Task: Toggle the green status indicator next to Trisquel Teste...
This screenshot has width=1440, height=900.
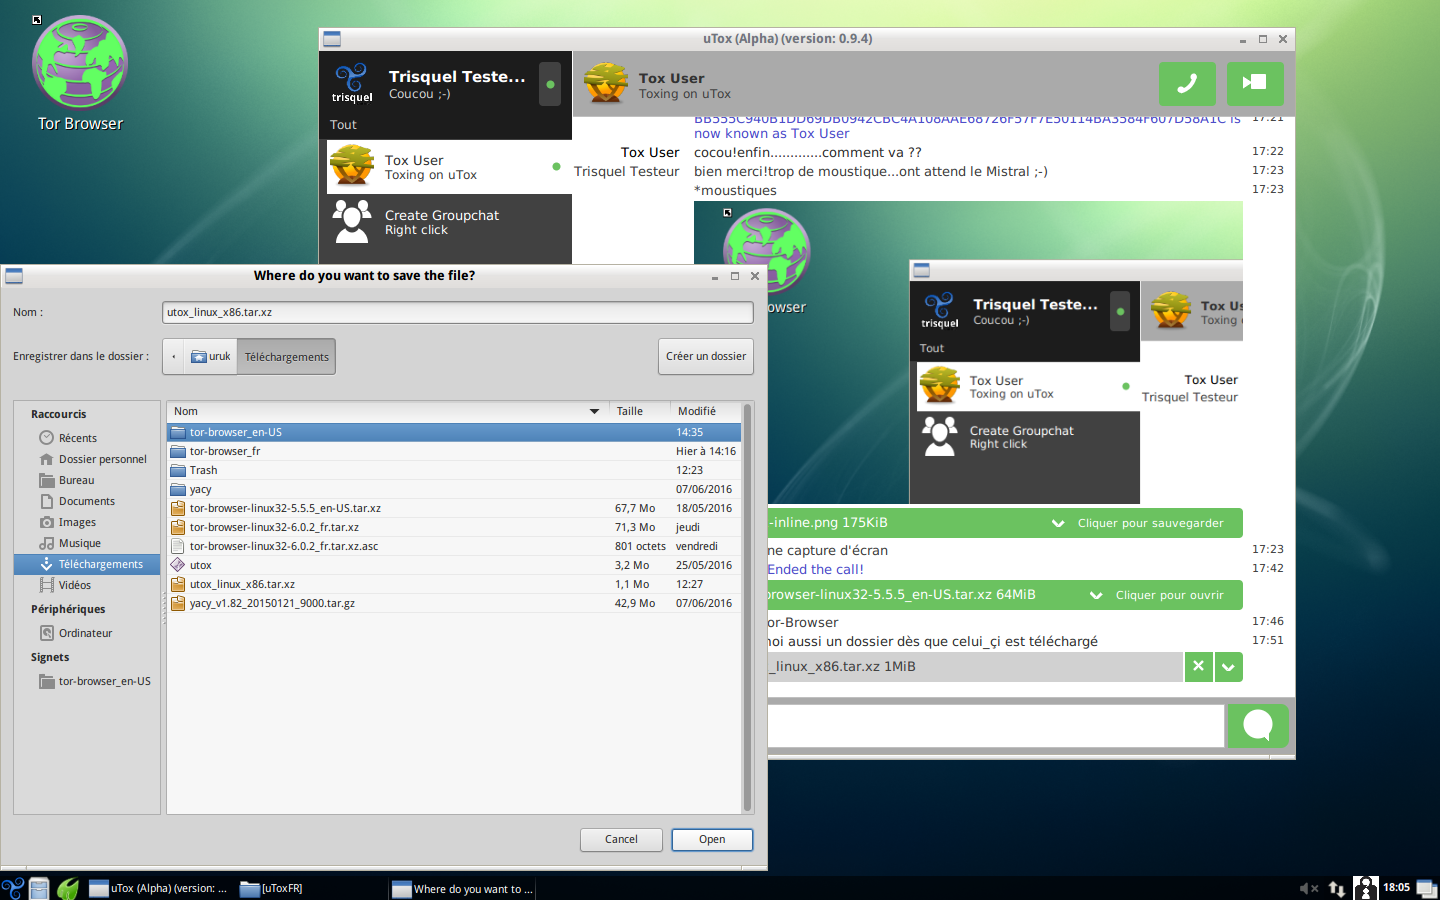Action: pos(550,84)
